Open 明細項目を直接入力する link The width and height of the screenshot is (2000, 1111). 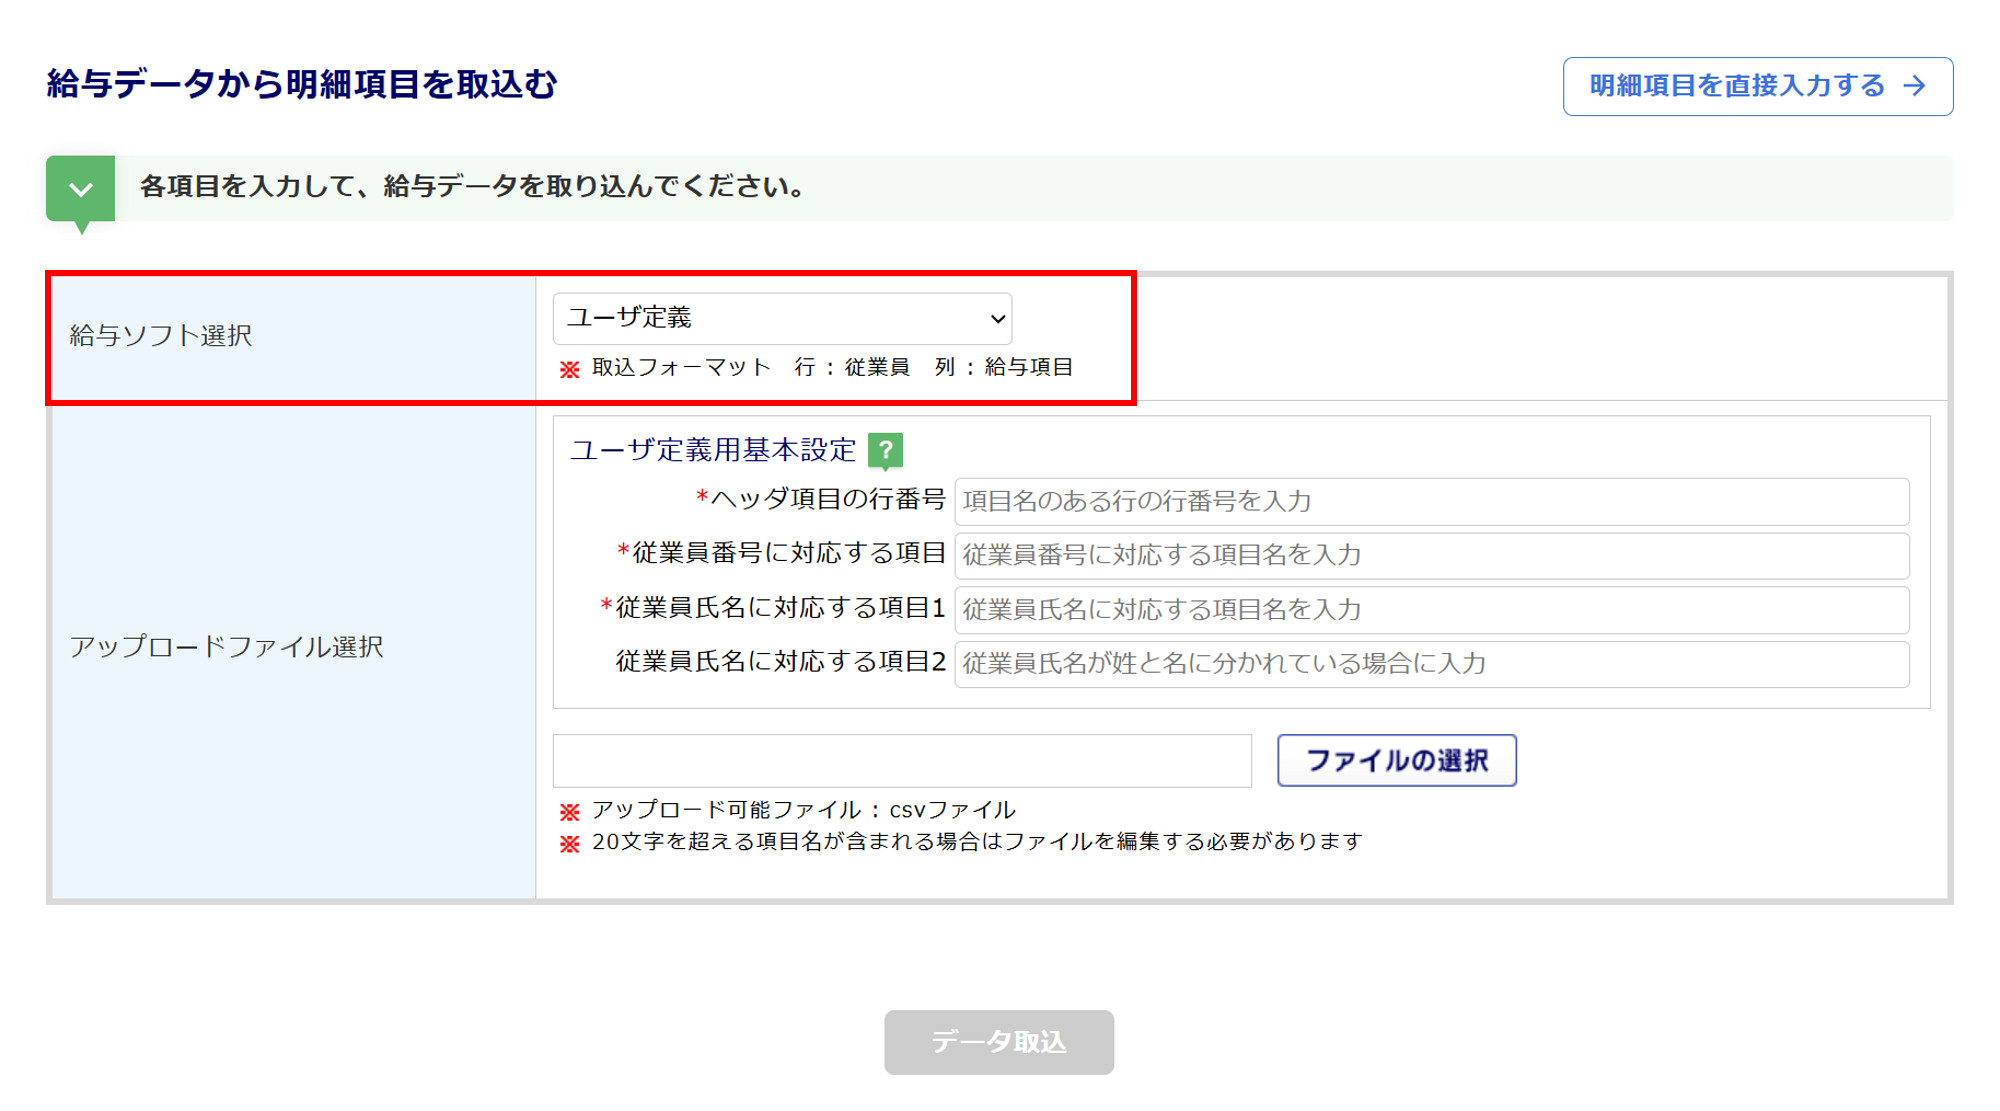(1737, 86)
